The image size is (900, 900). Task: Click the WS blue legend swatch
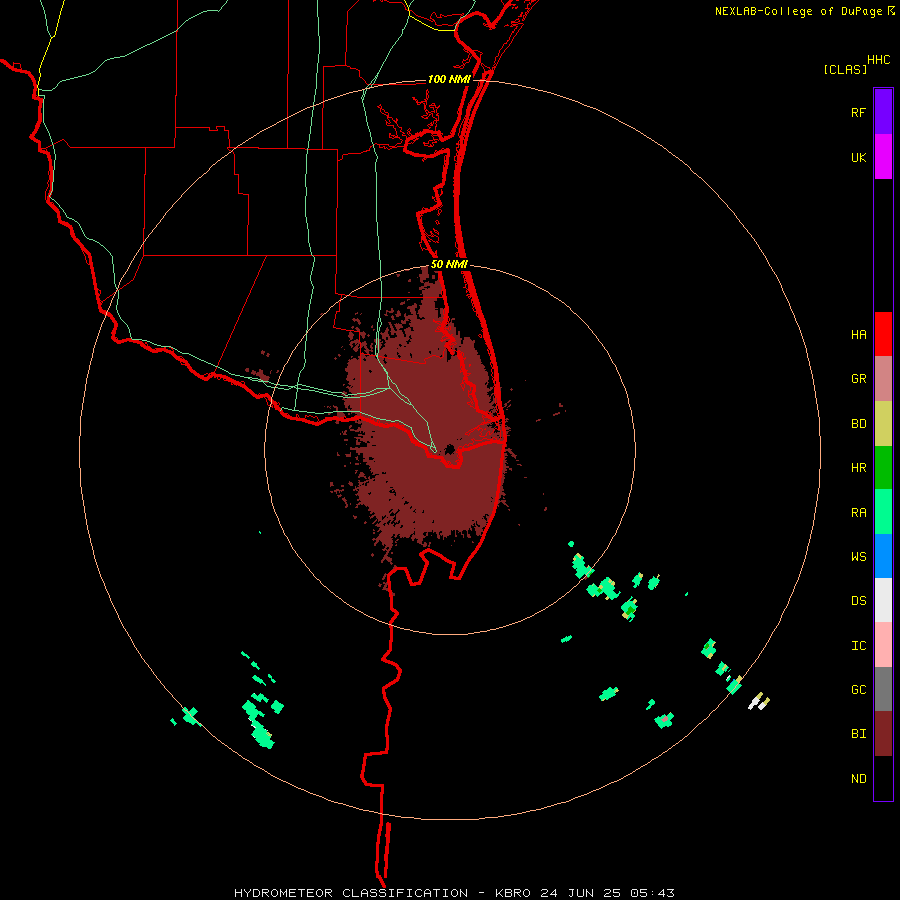pos(883,556)
